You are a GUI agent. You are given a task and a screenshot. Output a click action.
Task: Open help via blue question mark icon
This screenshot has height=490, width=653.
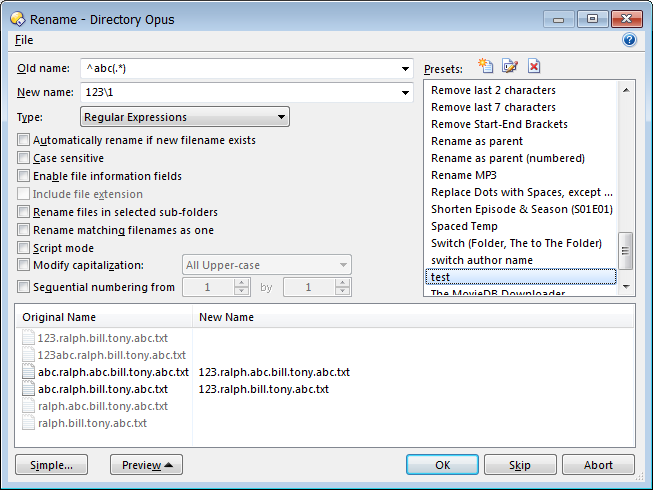(629, 40)
